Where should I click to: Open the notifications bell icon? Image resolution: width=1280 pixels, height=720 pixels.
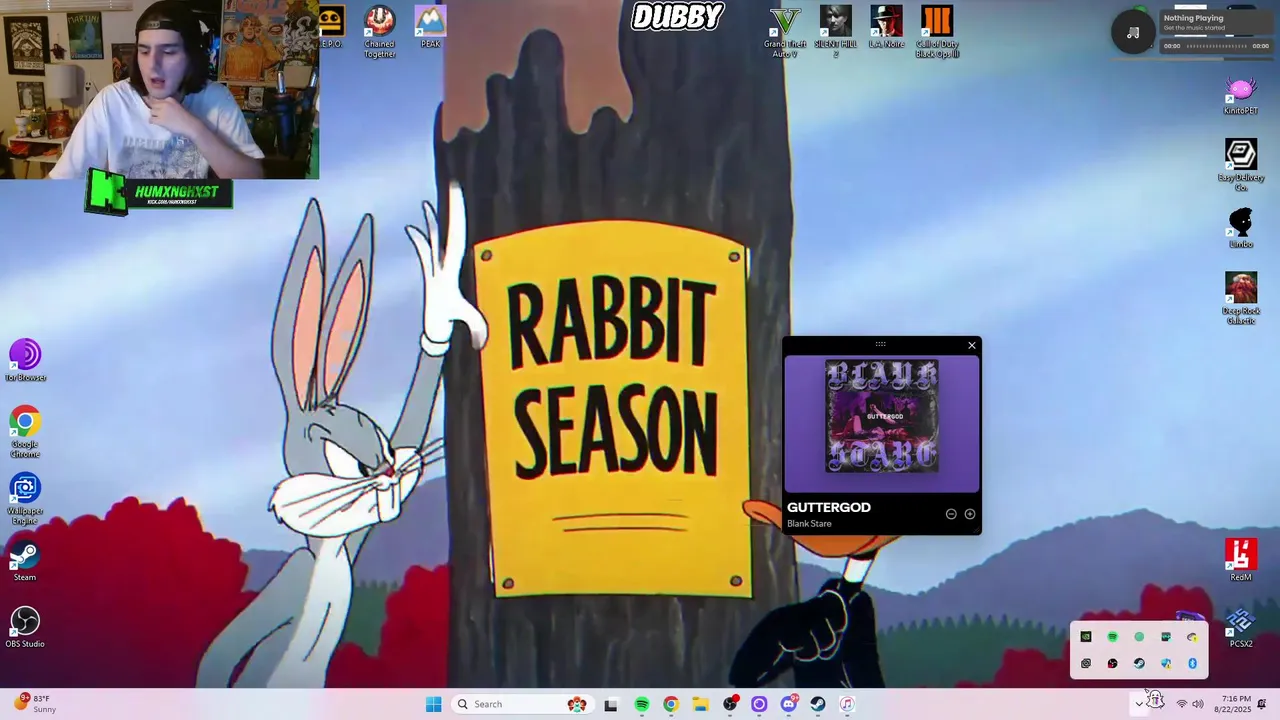1262,704
